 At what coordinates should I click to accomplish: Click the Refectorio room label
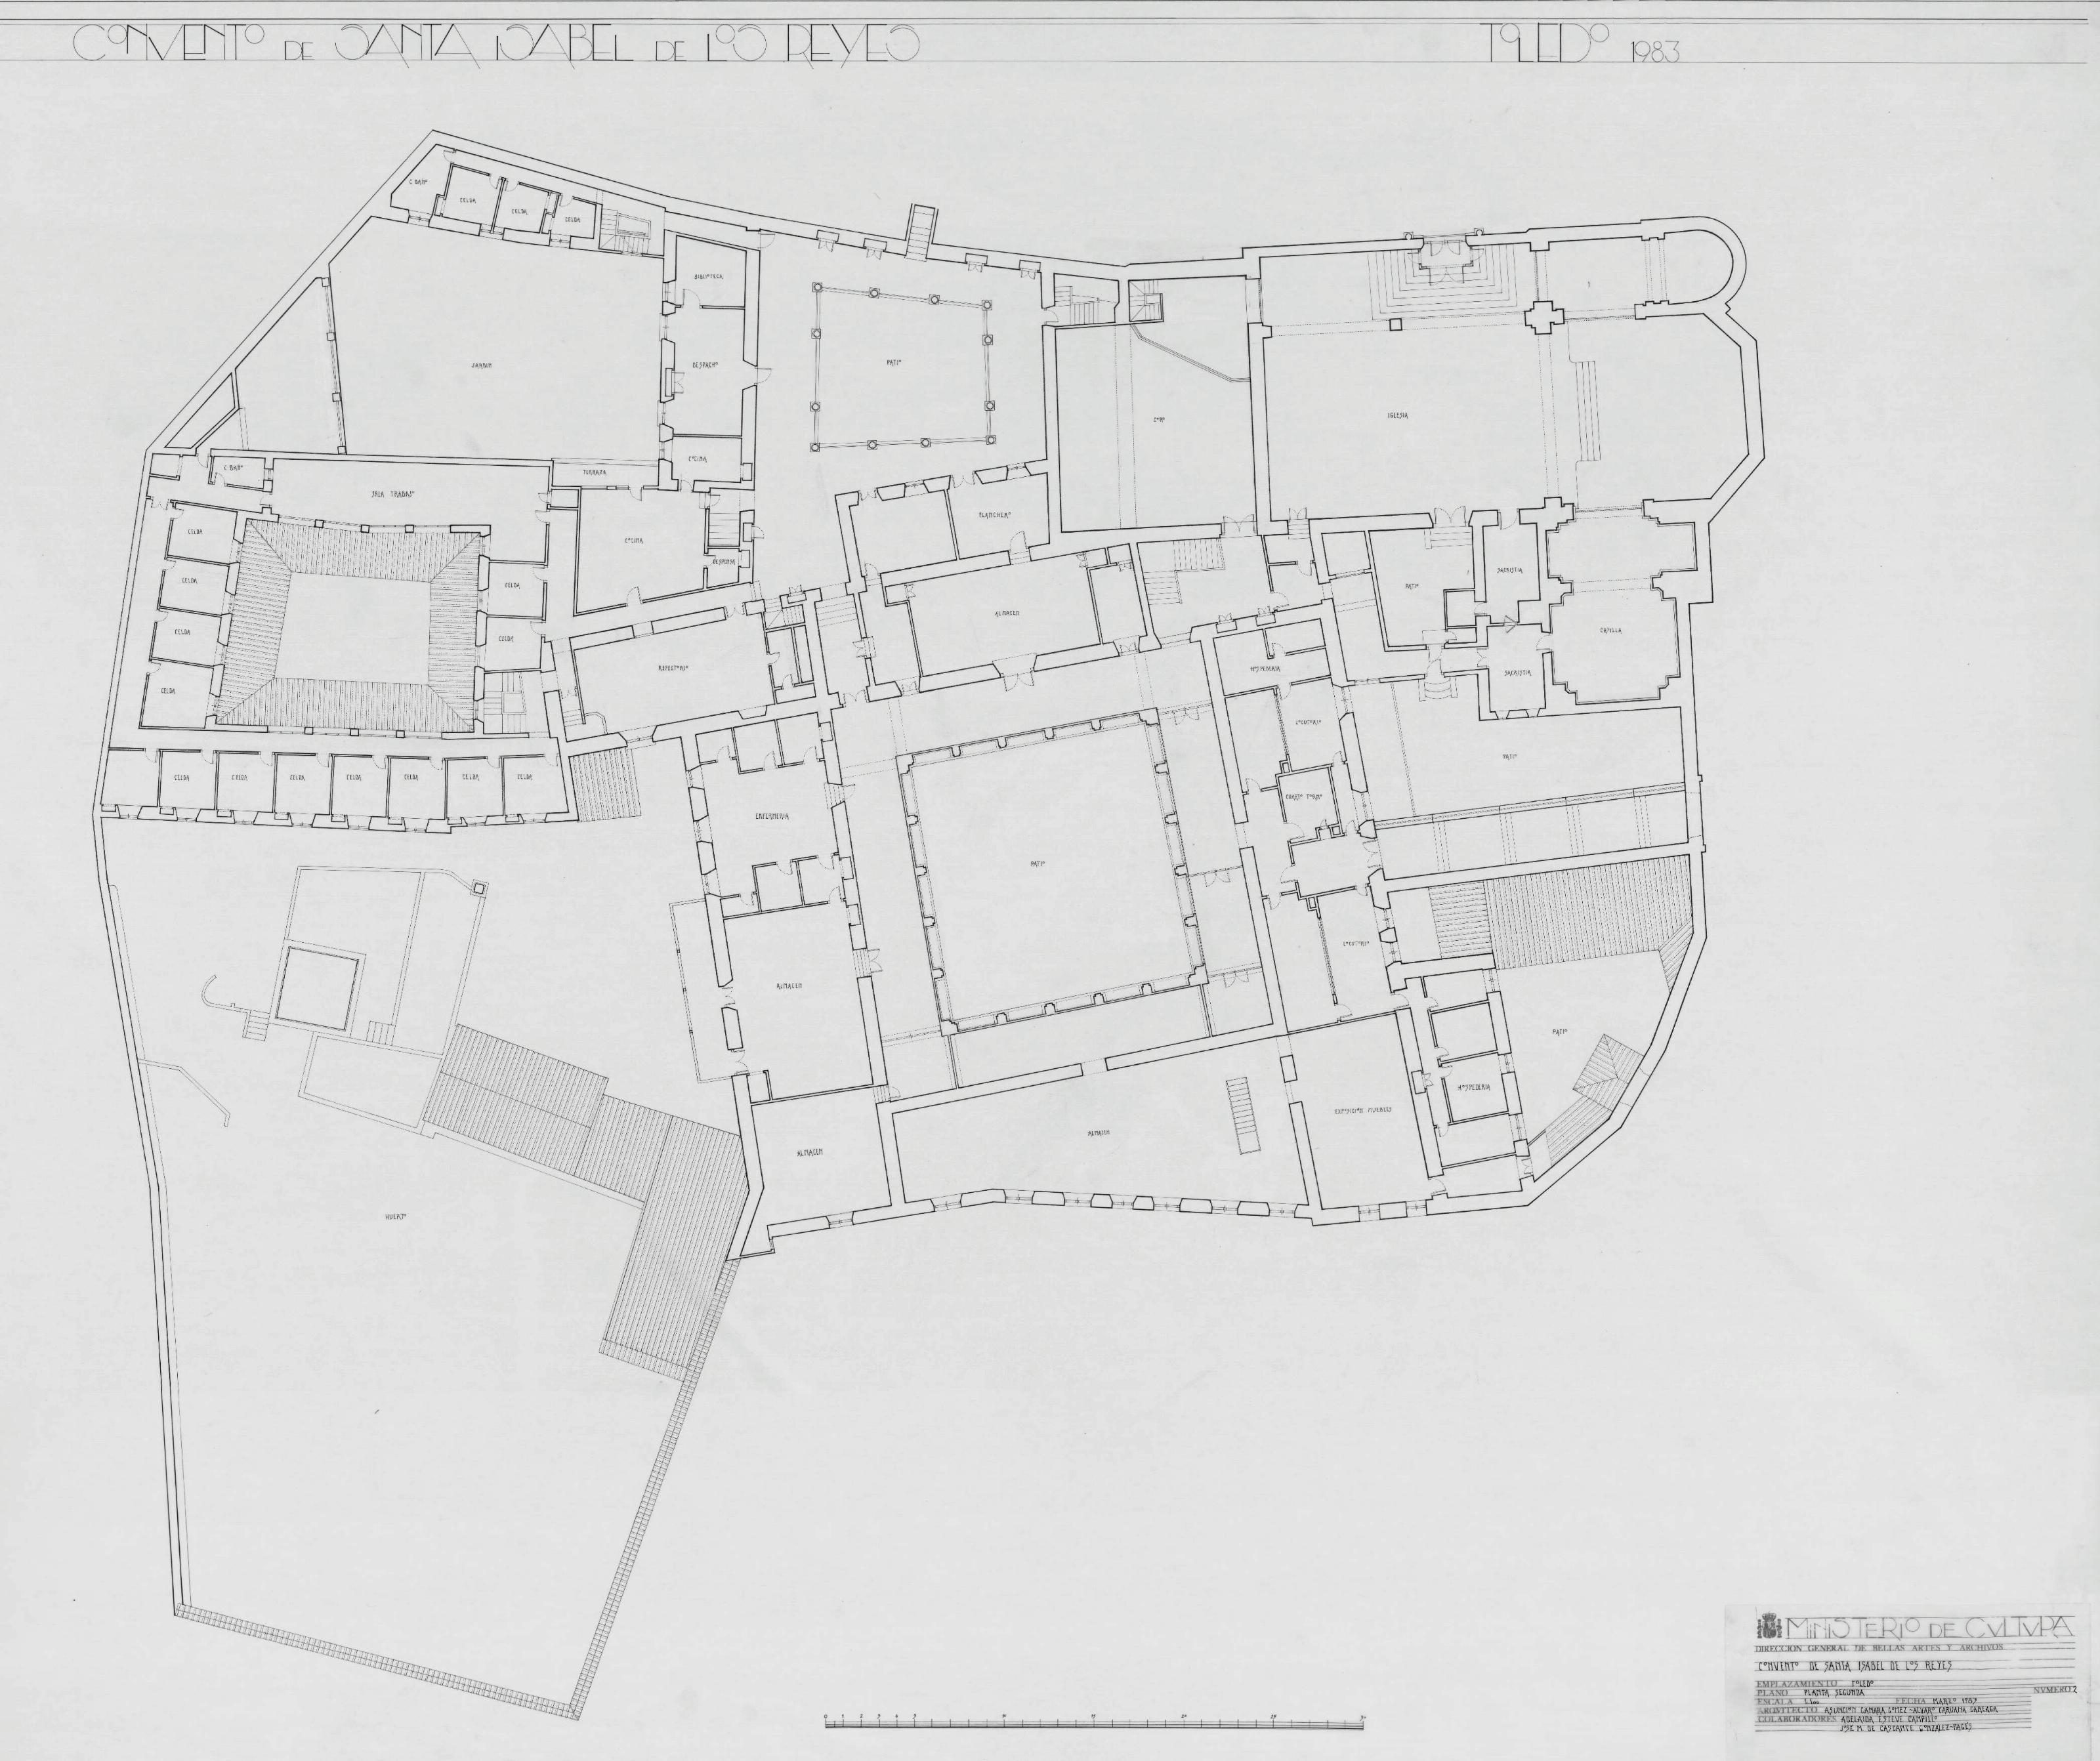pyautogui.click(x=673, y=668)
